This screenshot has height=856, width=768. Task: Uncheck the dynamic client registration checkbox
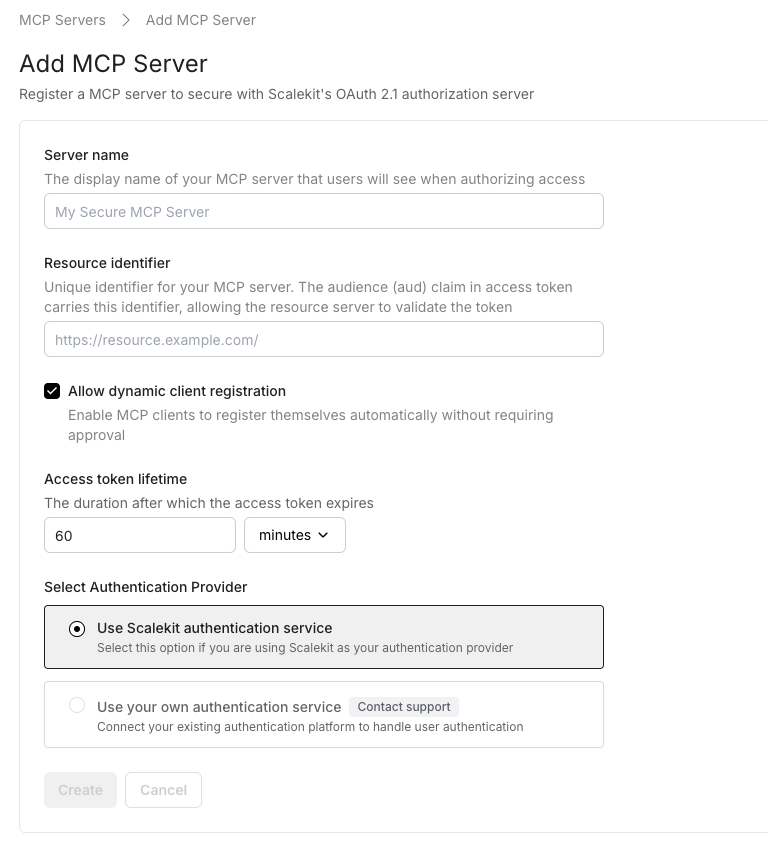(x=52, y=391)
